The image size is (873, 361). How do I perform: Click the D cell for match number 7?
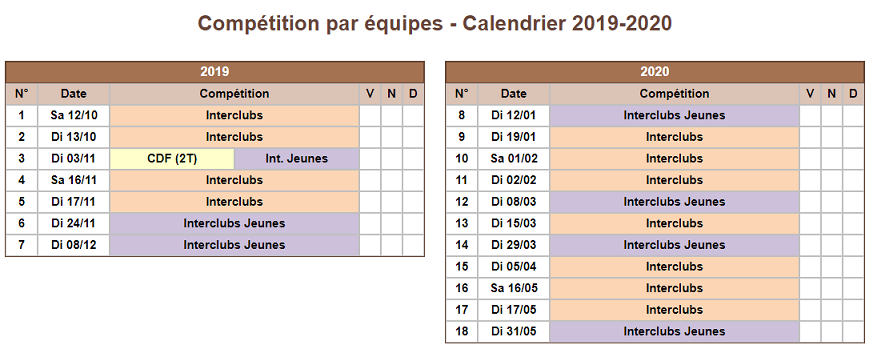point(413,245)
